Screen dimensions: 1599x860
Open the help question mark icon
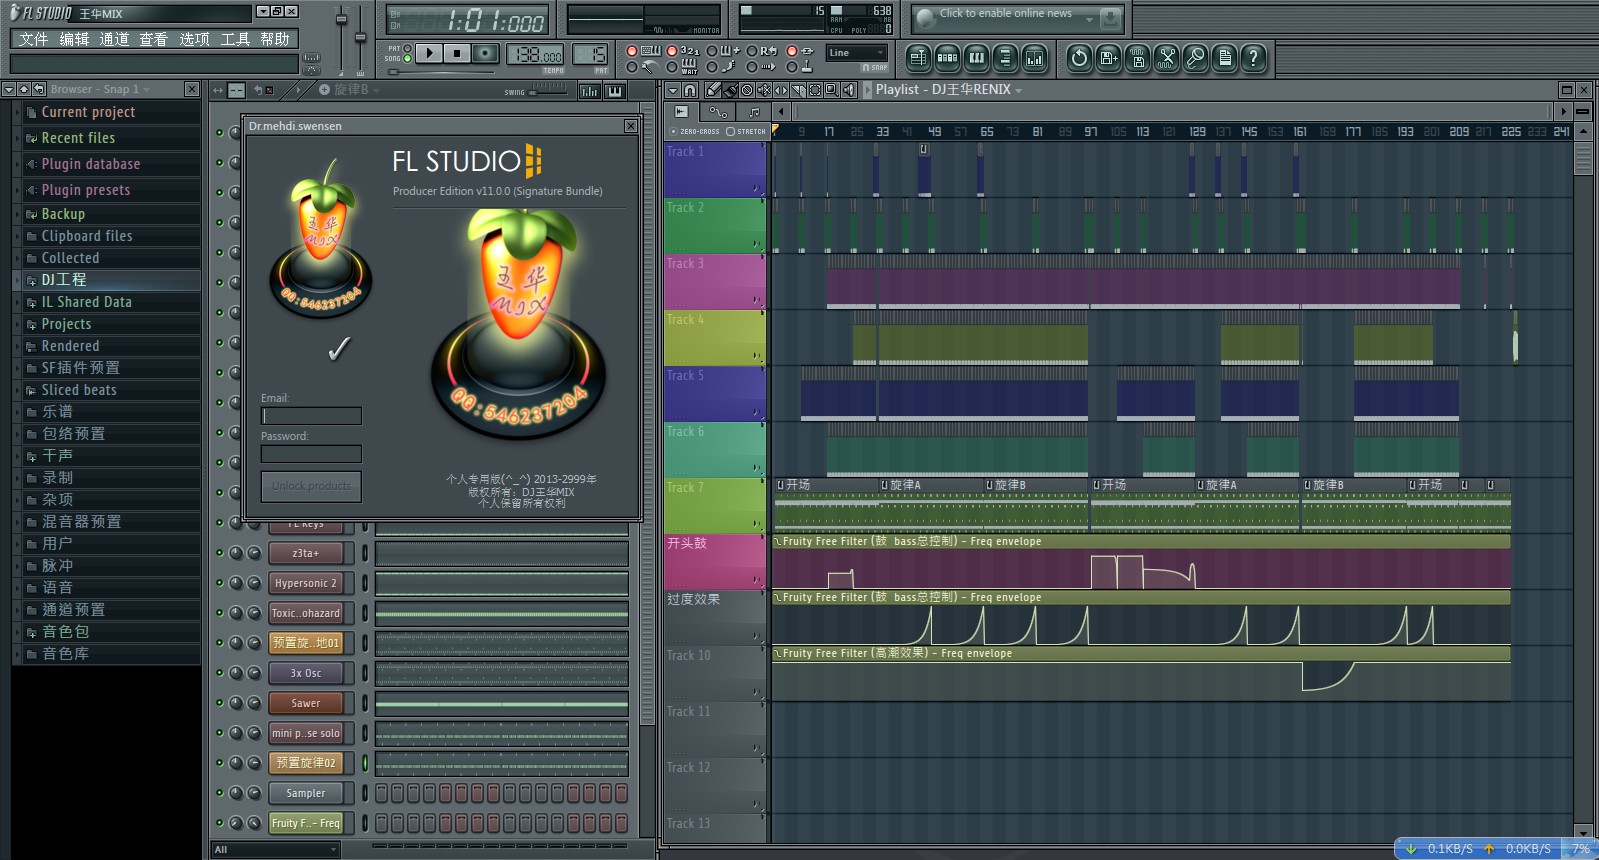[x=1253, y=58]
